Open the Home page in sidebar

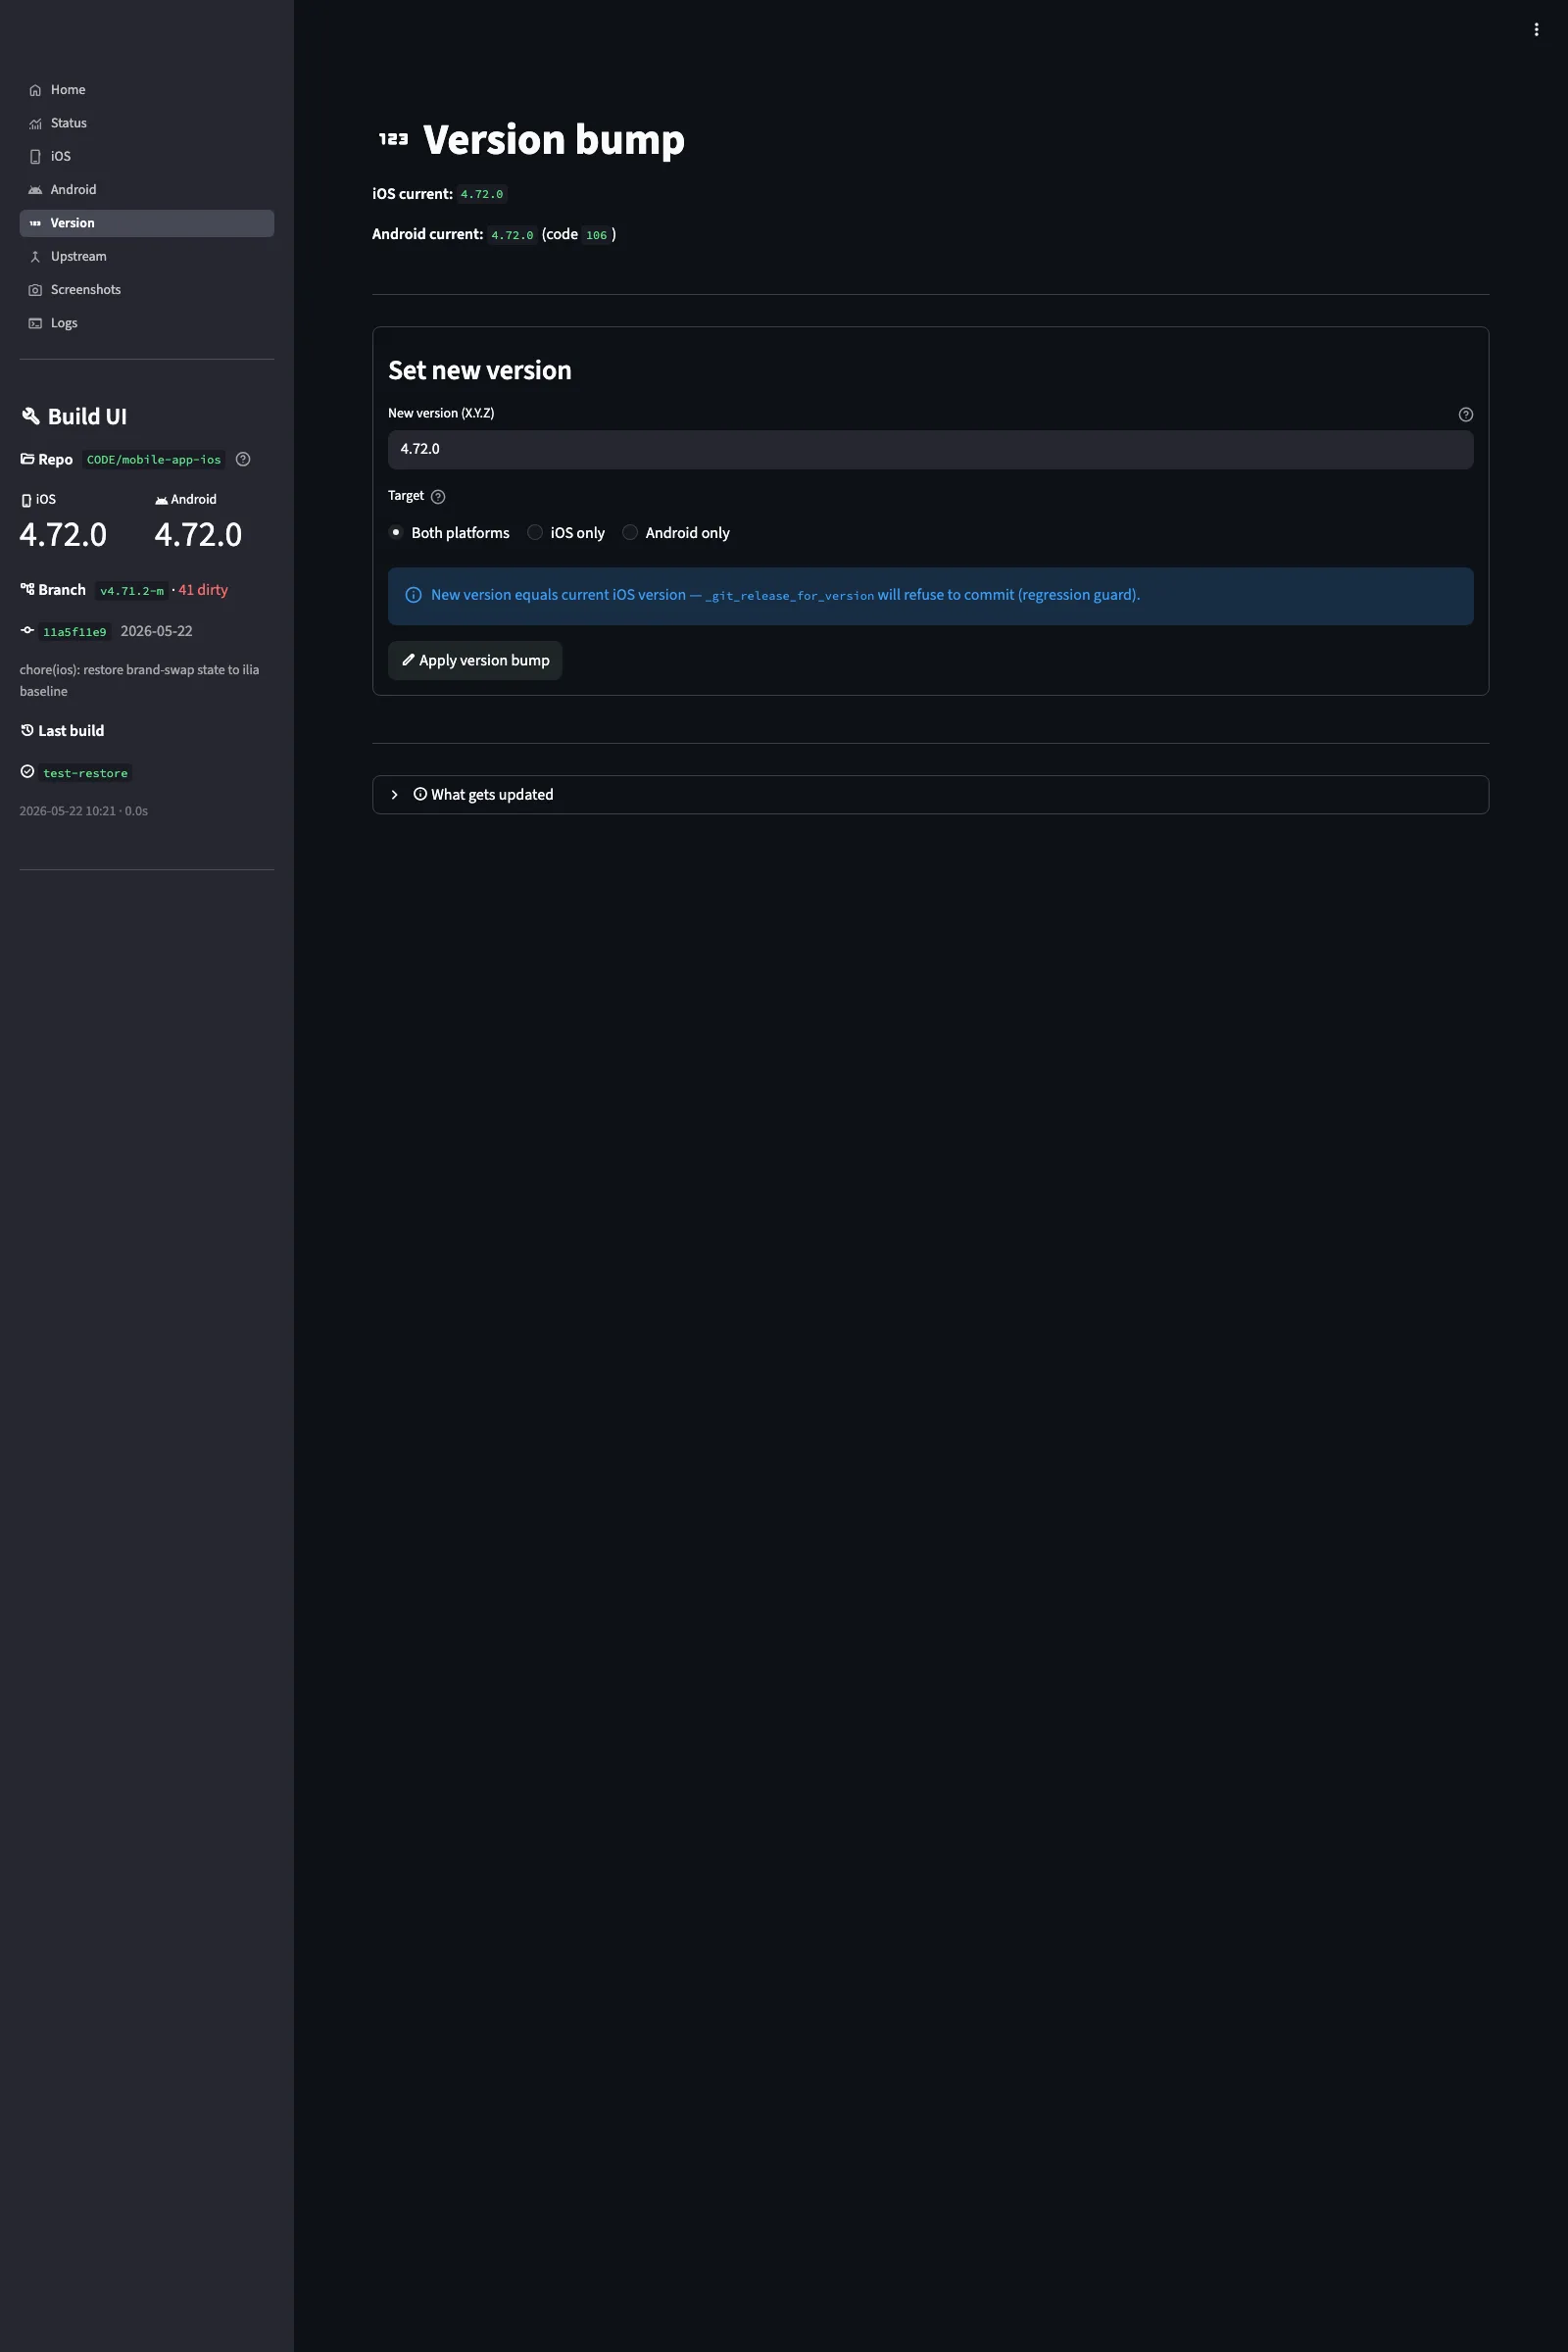[146, 90]
